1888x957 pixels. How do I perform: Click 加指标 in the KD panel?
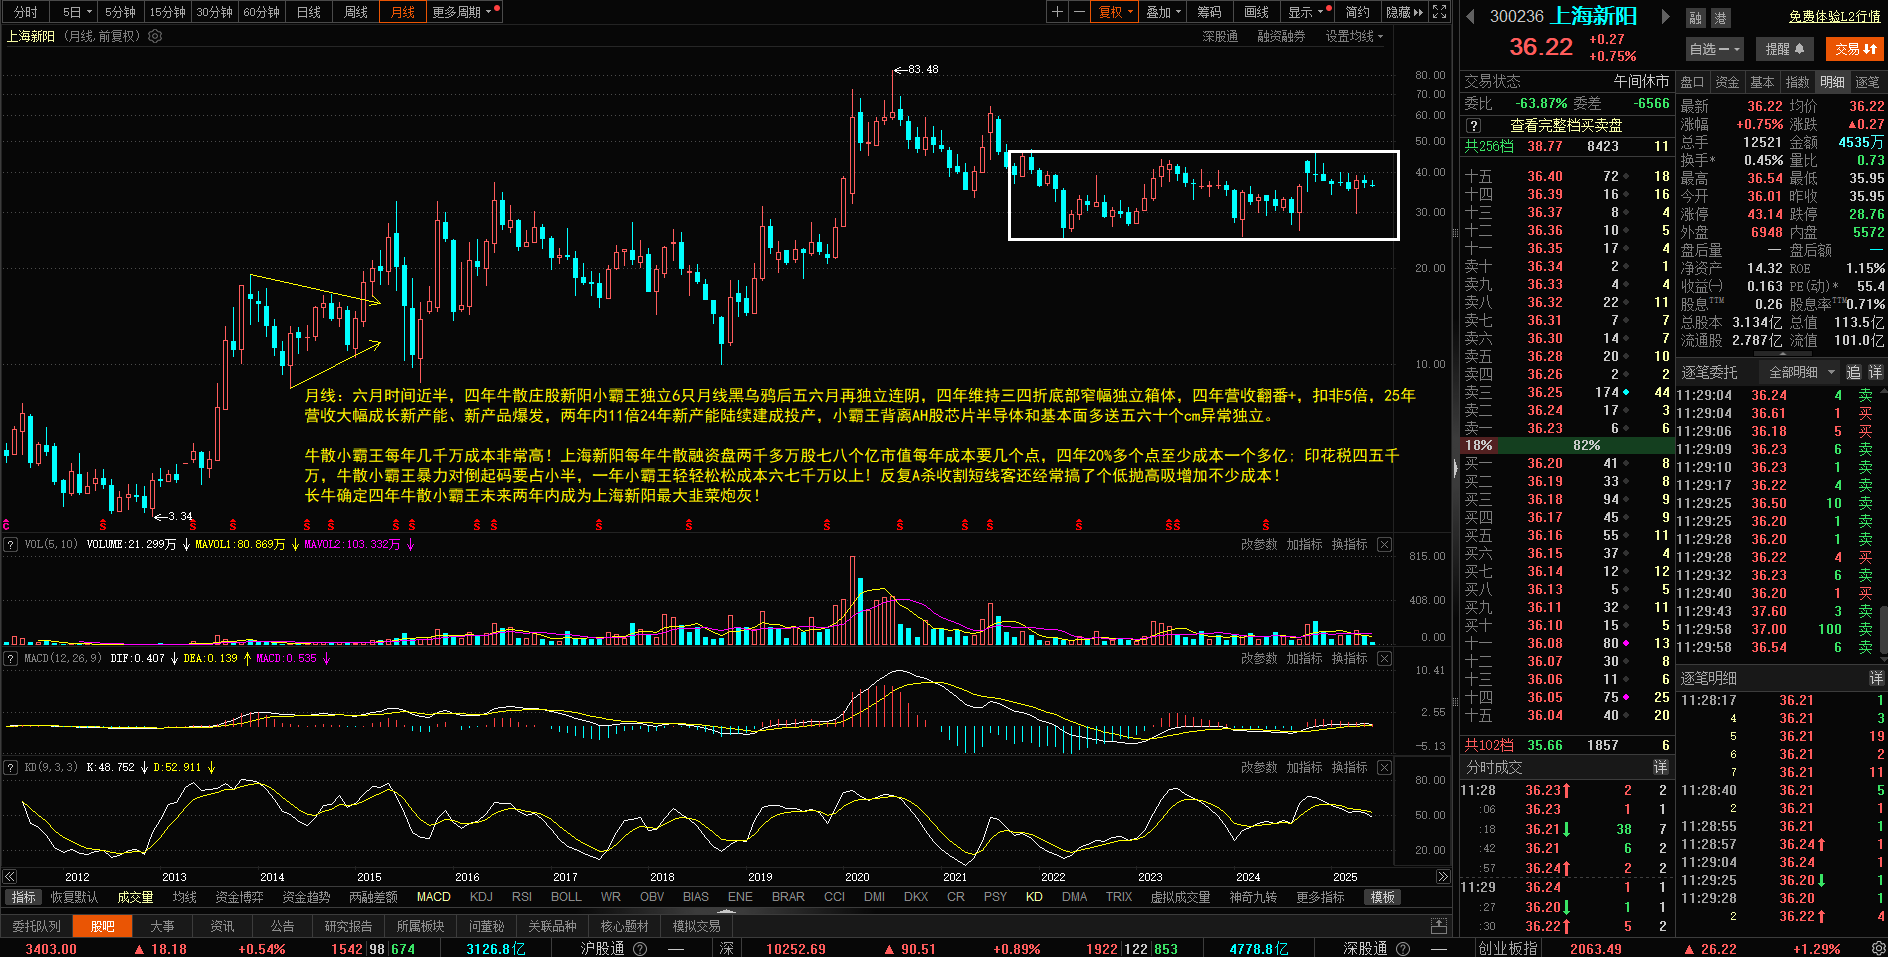coord(1304,768)
